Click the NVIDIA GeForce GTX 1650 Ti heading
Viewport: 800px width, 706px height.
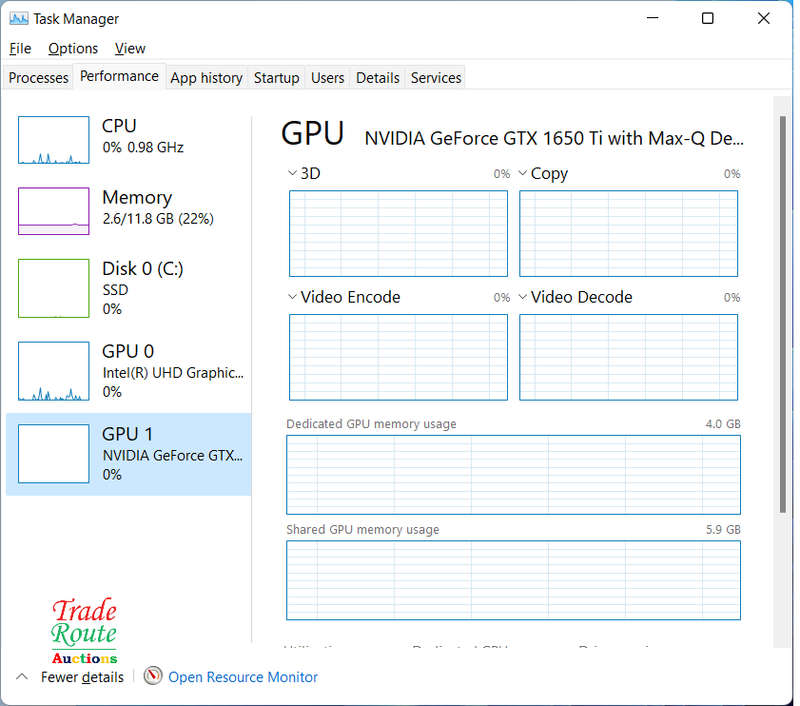click(554, 138)
